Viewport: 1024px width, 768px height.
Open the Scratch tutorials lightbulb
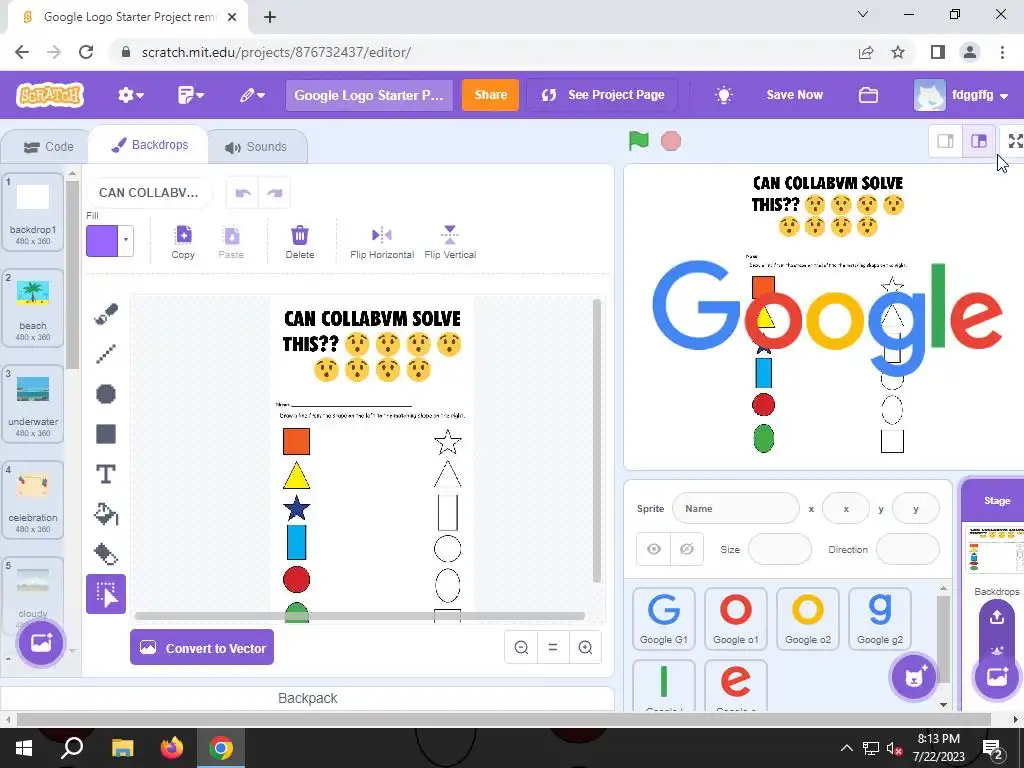pos(724,95)
